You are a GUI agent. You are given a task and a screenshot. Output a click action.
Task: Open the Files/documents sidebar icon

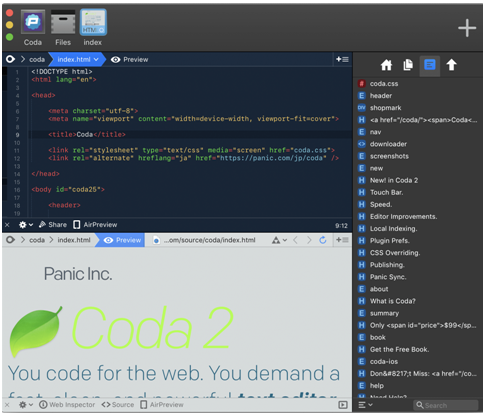[x=408, y=65]
